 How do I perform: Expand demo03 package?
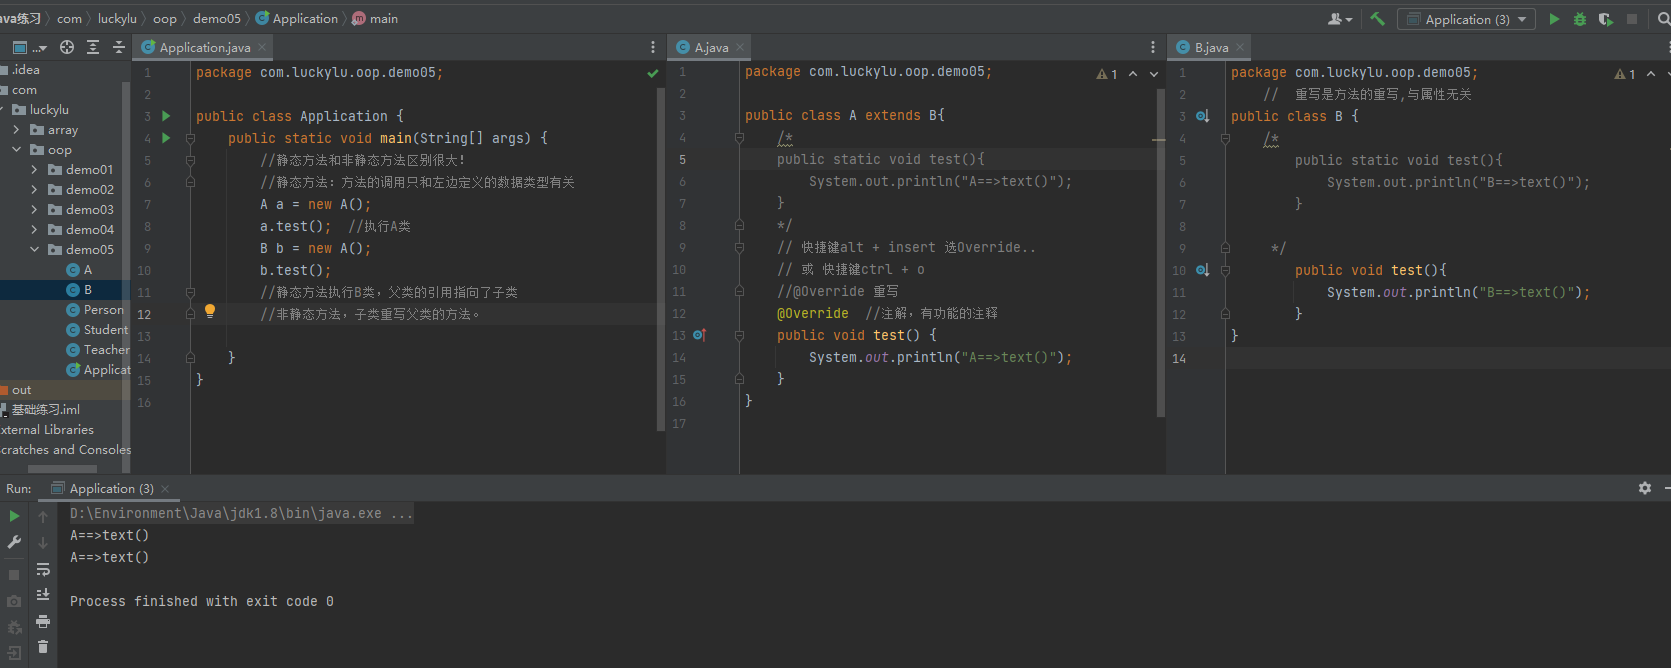(x=34, y=209)
